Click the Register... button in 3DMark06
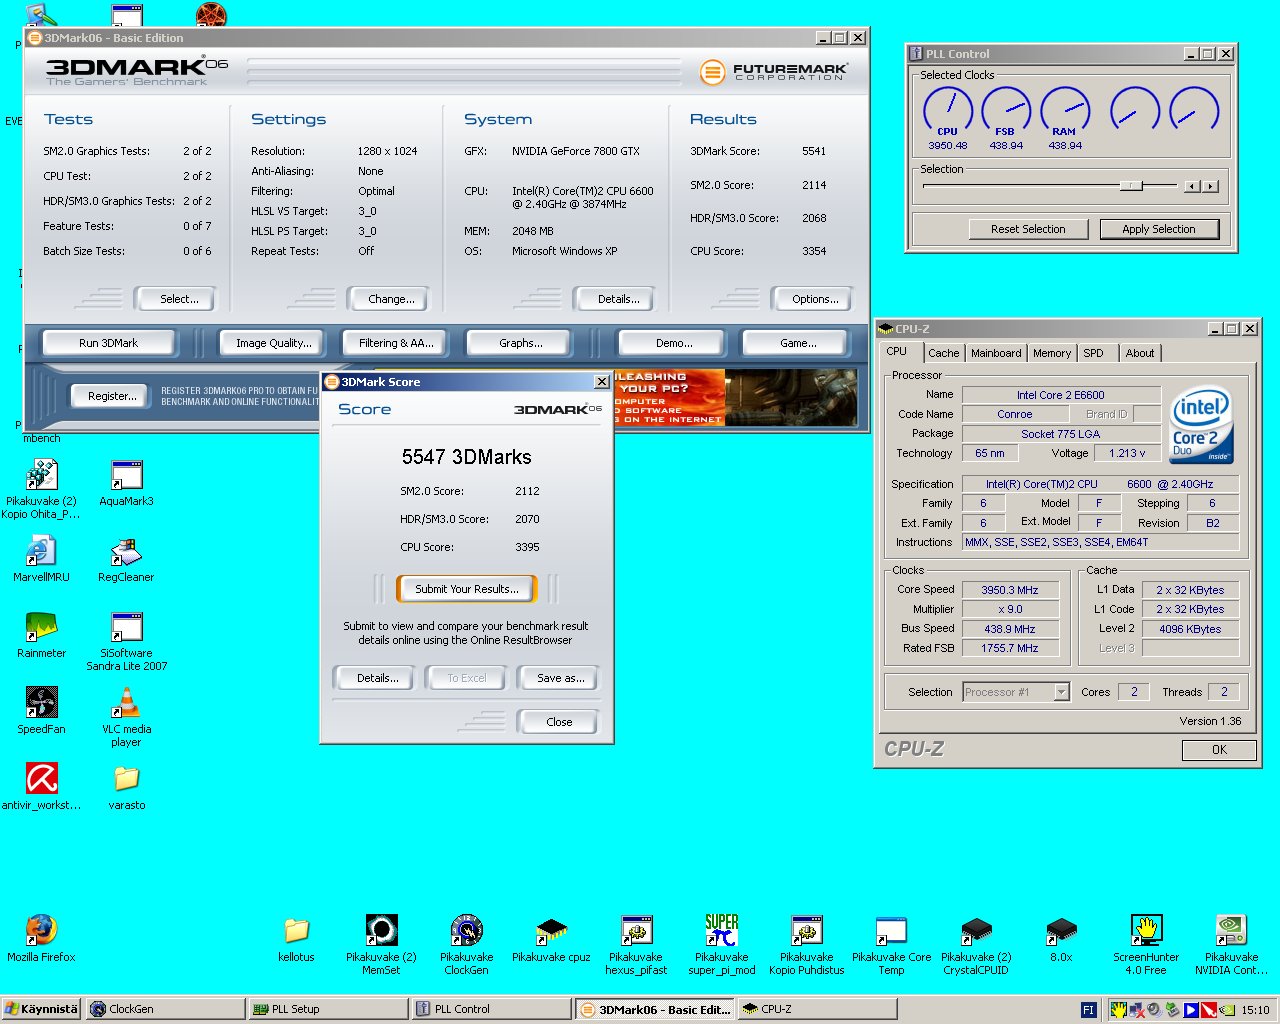The image size is (1280, 1024). pos(112,396)
